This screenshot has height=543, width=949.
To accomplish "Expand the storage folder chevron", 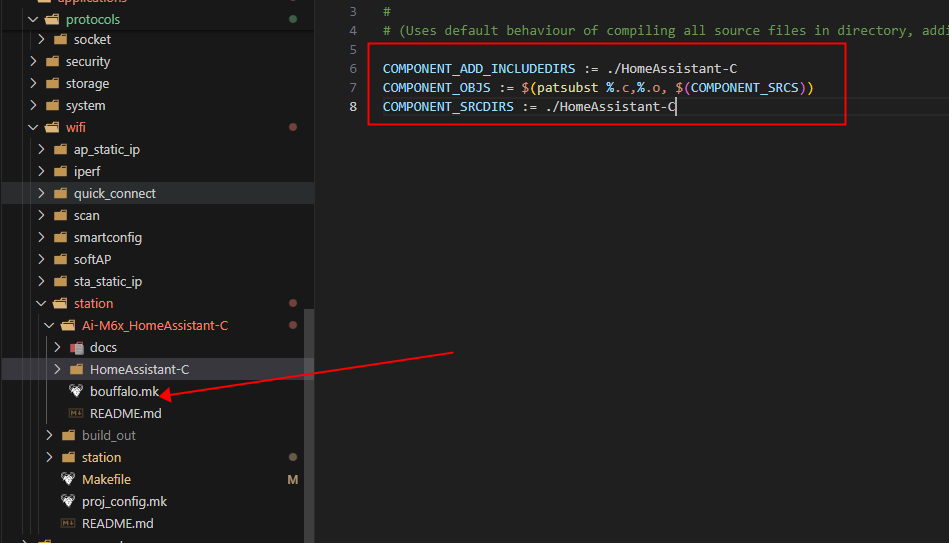I will [33, 83].
